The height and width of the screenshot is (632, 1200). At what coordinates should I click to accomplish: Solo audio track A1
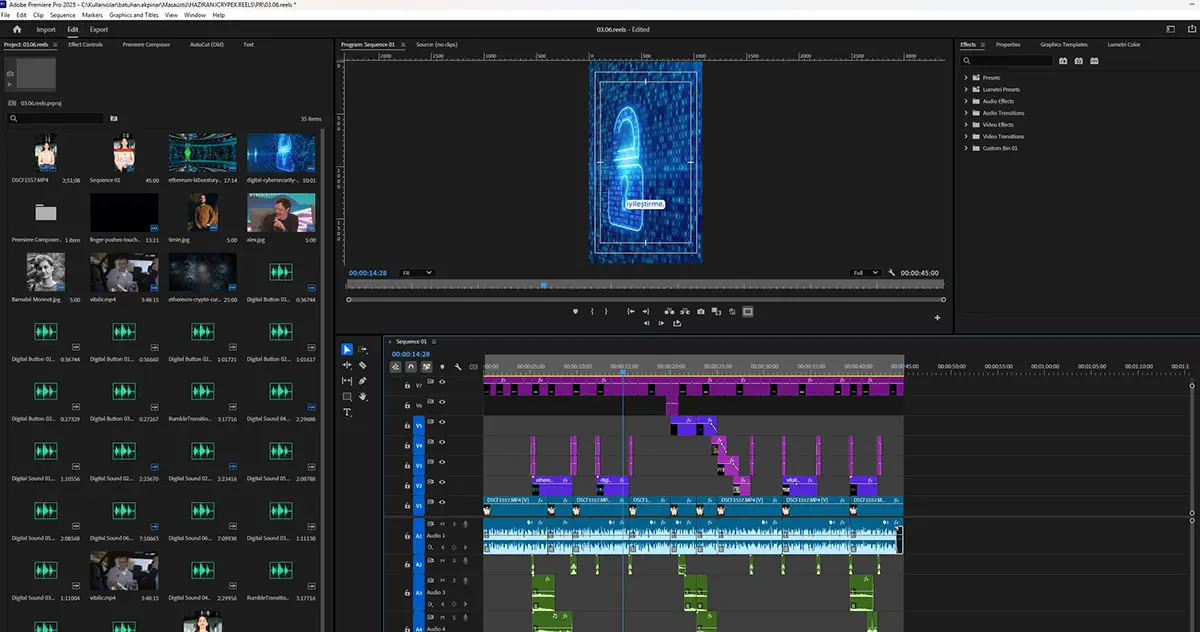coord(453,523)
